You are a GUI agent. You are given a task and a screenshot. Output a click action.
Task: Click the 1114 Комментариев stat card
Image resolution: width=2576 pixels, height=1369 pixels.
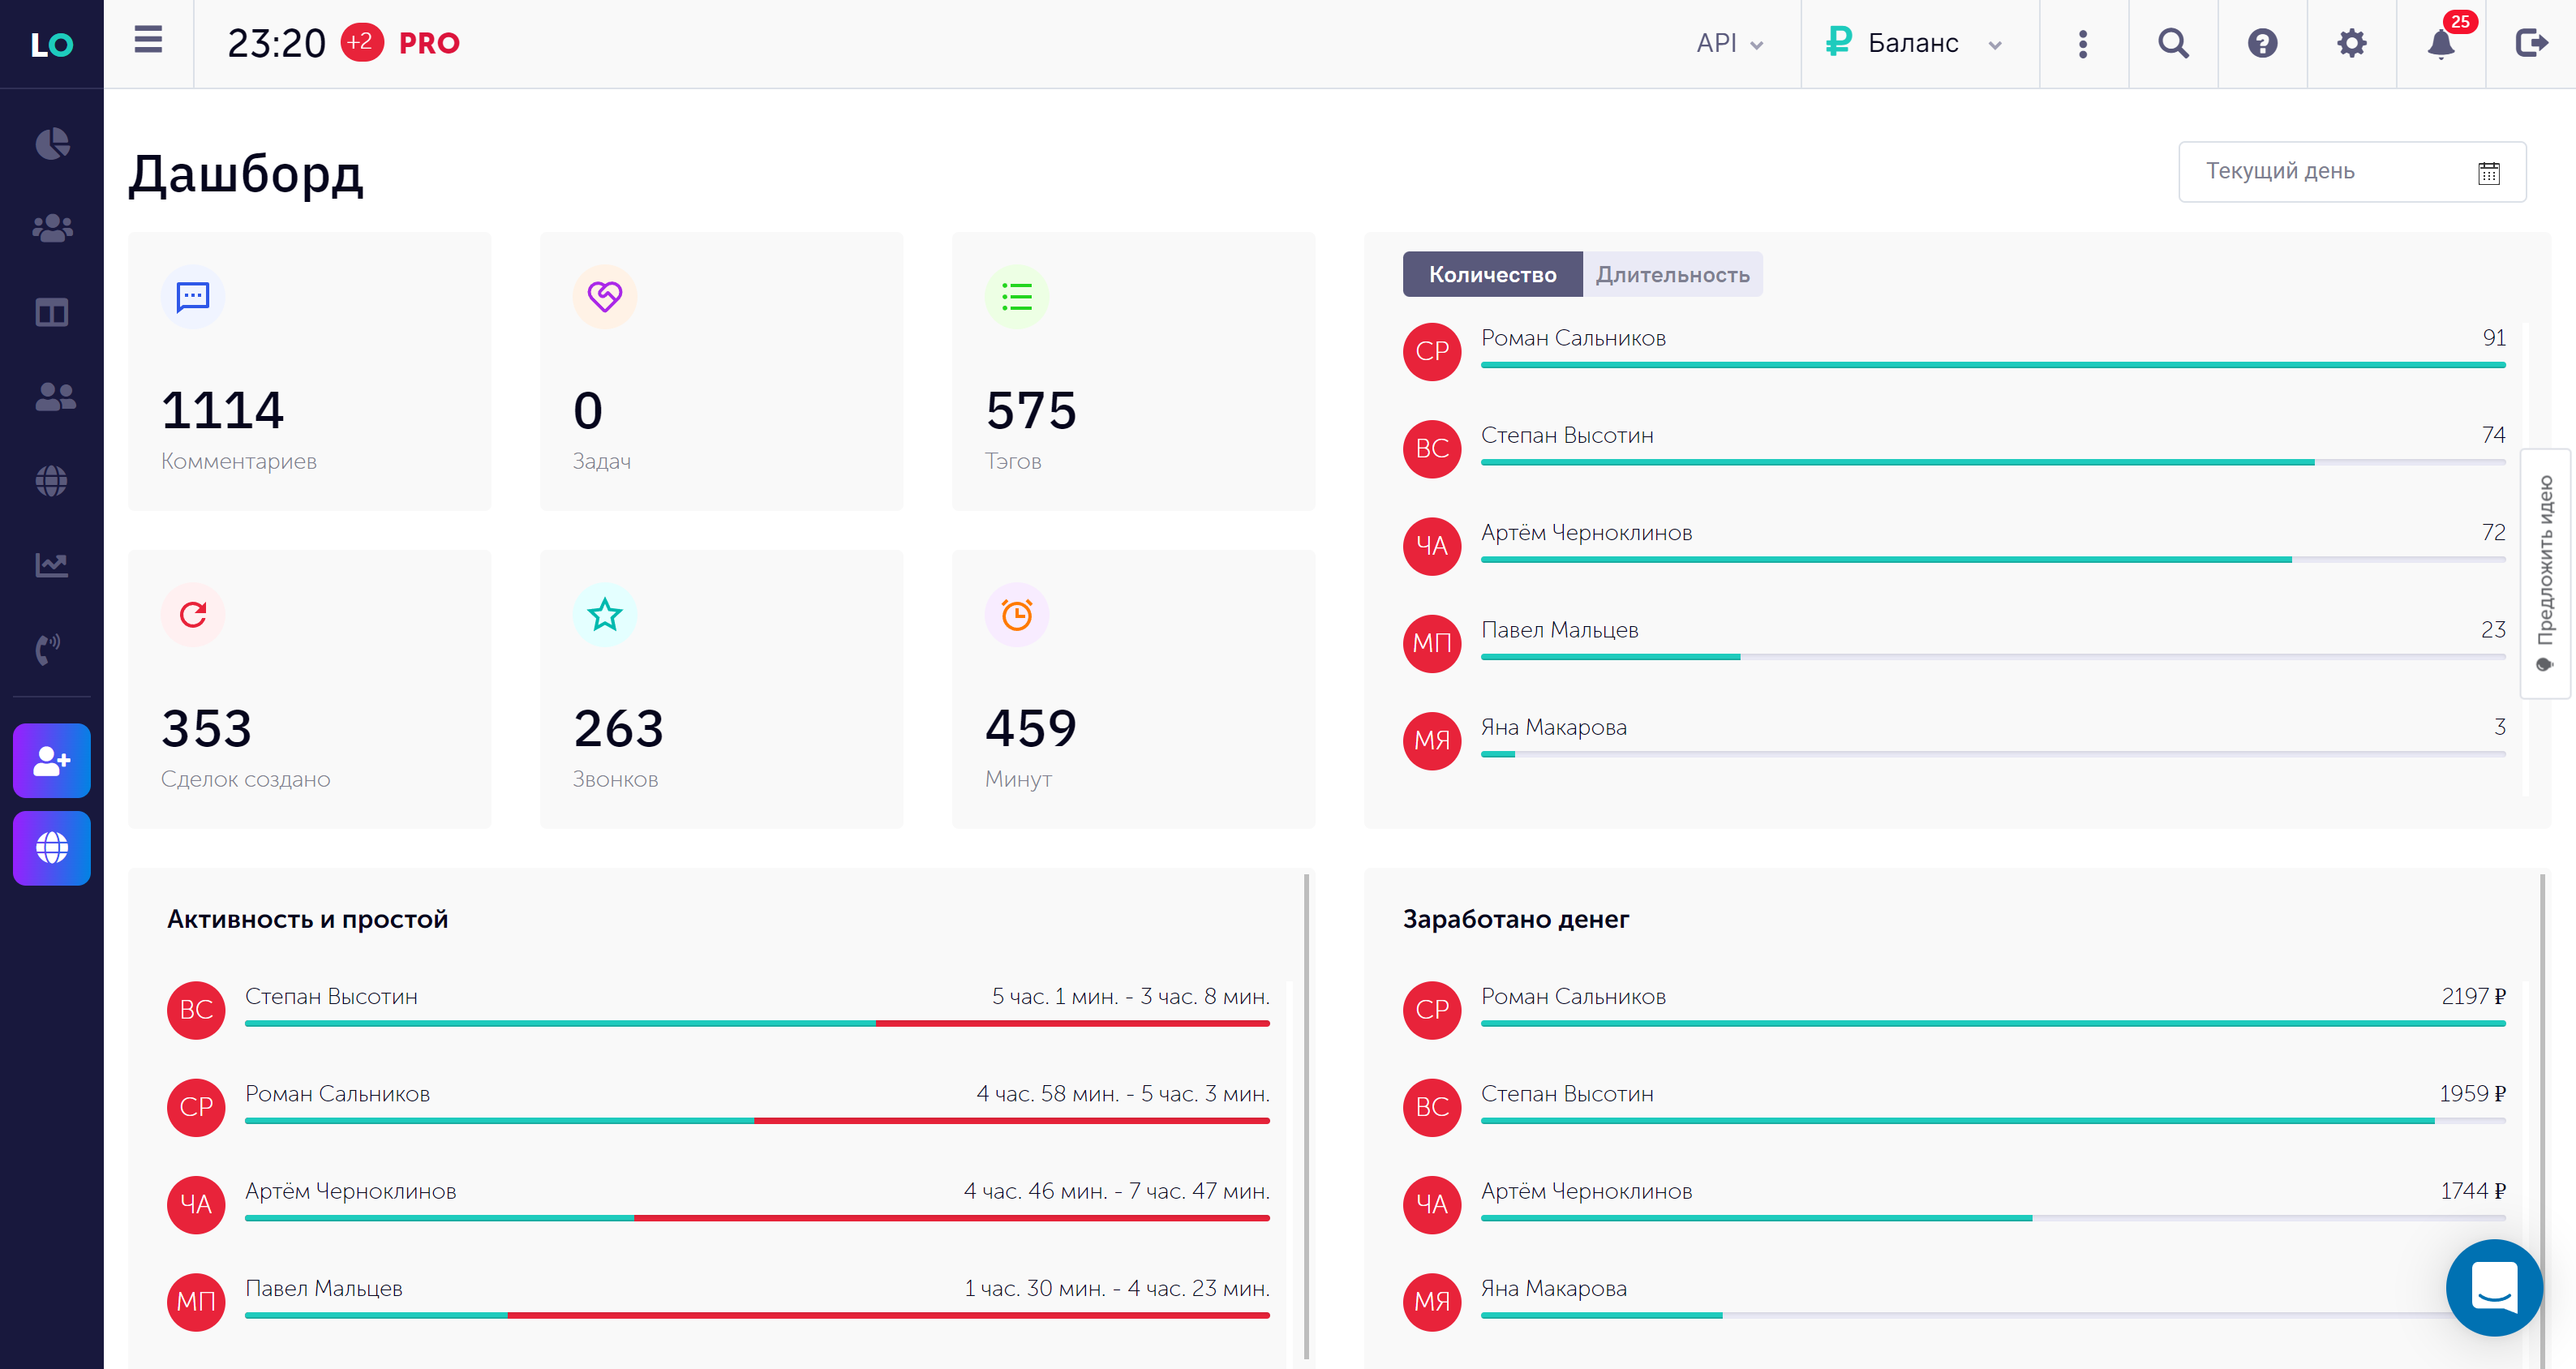(309, 372)
